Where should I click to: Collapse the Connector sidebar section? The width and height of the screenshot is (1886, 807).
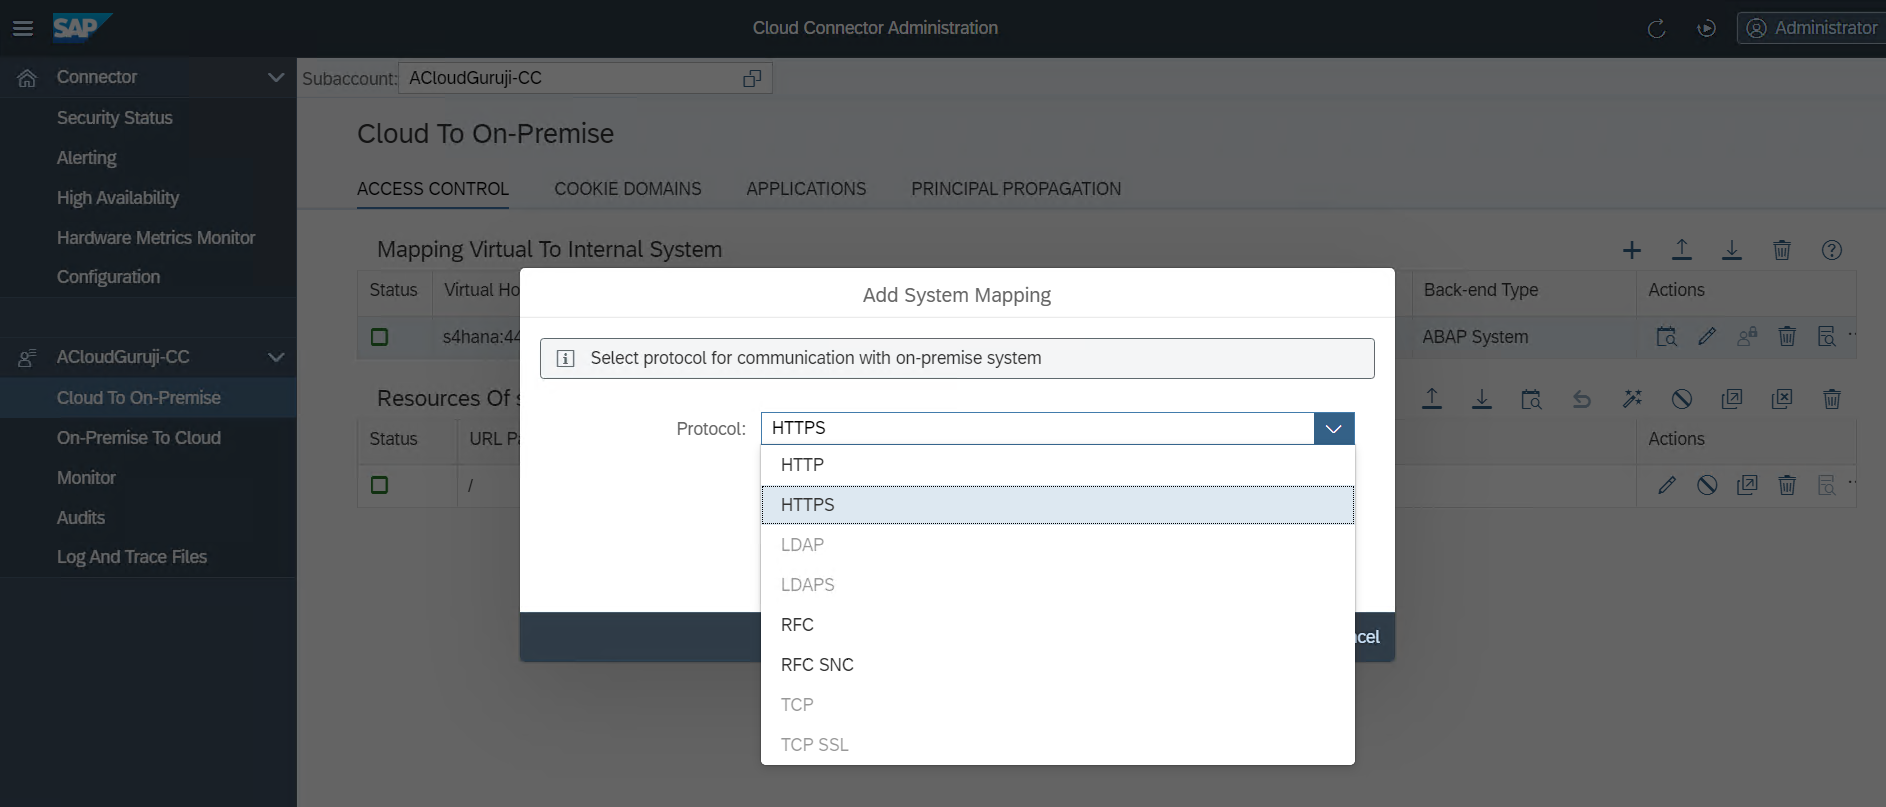point(276,77)
